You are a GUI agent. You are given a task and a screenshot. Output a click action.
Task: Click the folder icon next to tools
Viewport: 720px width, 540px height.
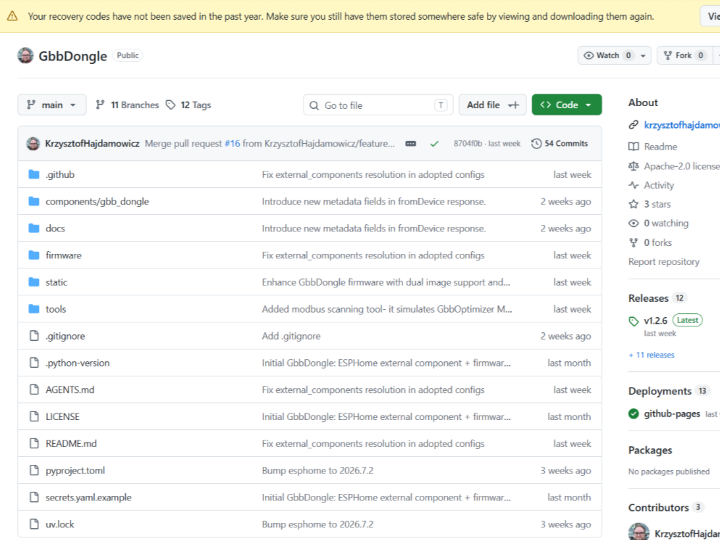pos(34,309)
